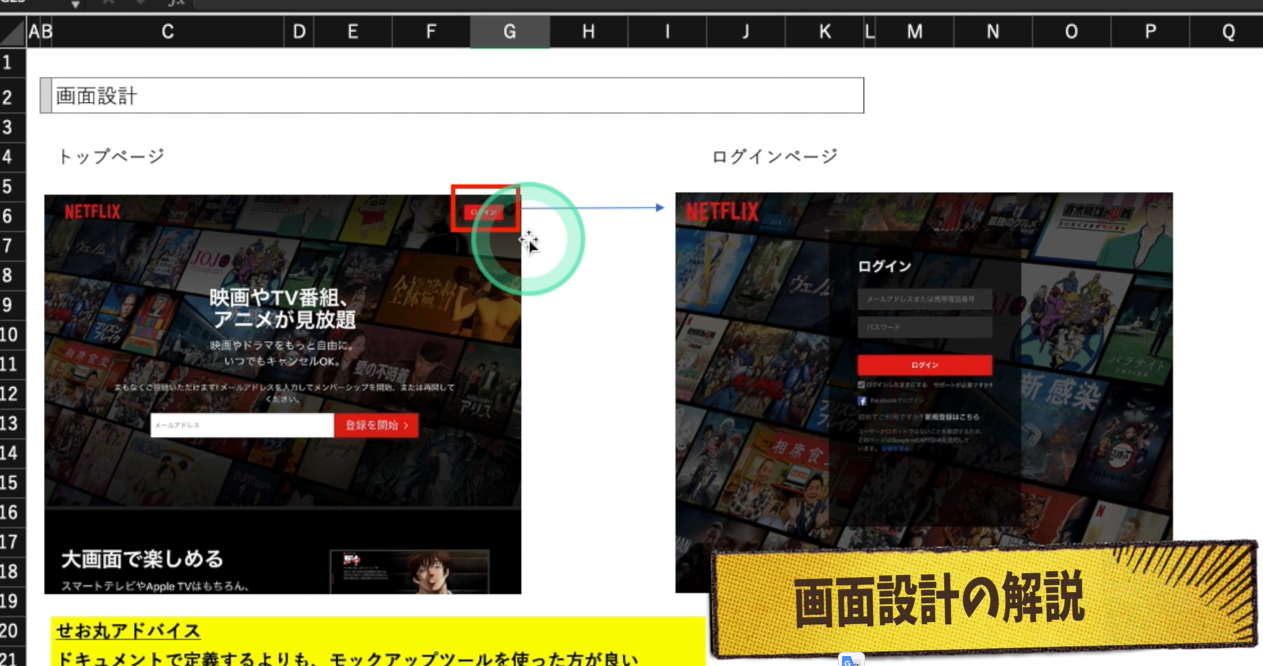This screenshot has width=1263, height=666.
Task: Select column A header
Action: coord(32,33)
